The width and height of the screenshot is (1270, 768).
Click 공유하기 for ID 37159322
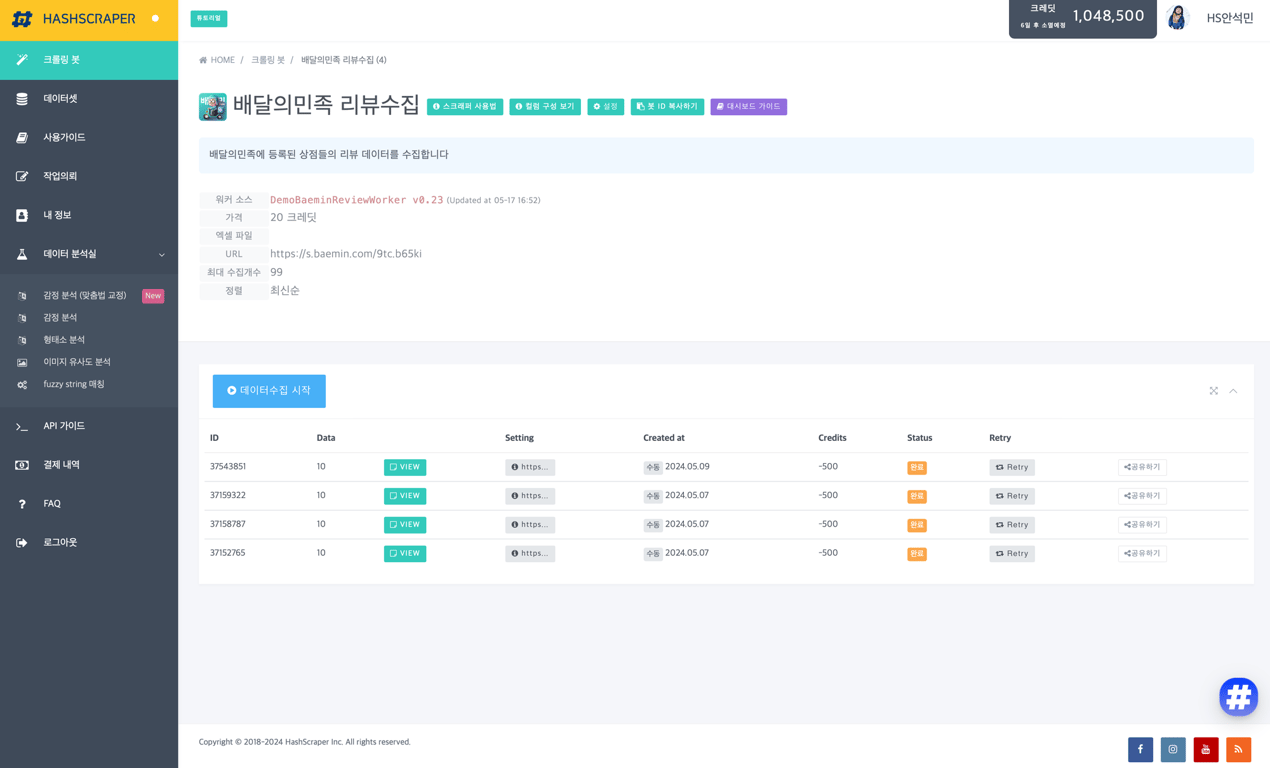click(1142, 496)
